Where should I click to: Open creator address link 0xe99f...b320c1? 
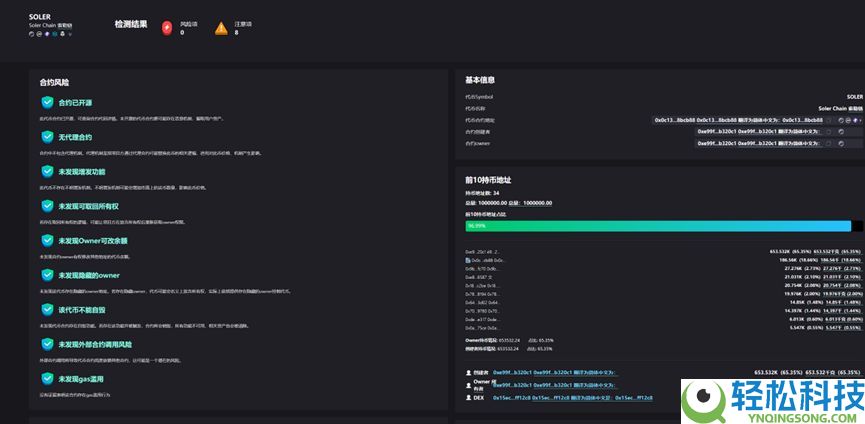pyautogui.click(x=512, y=373)
